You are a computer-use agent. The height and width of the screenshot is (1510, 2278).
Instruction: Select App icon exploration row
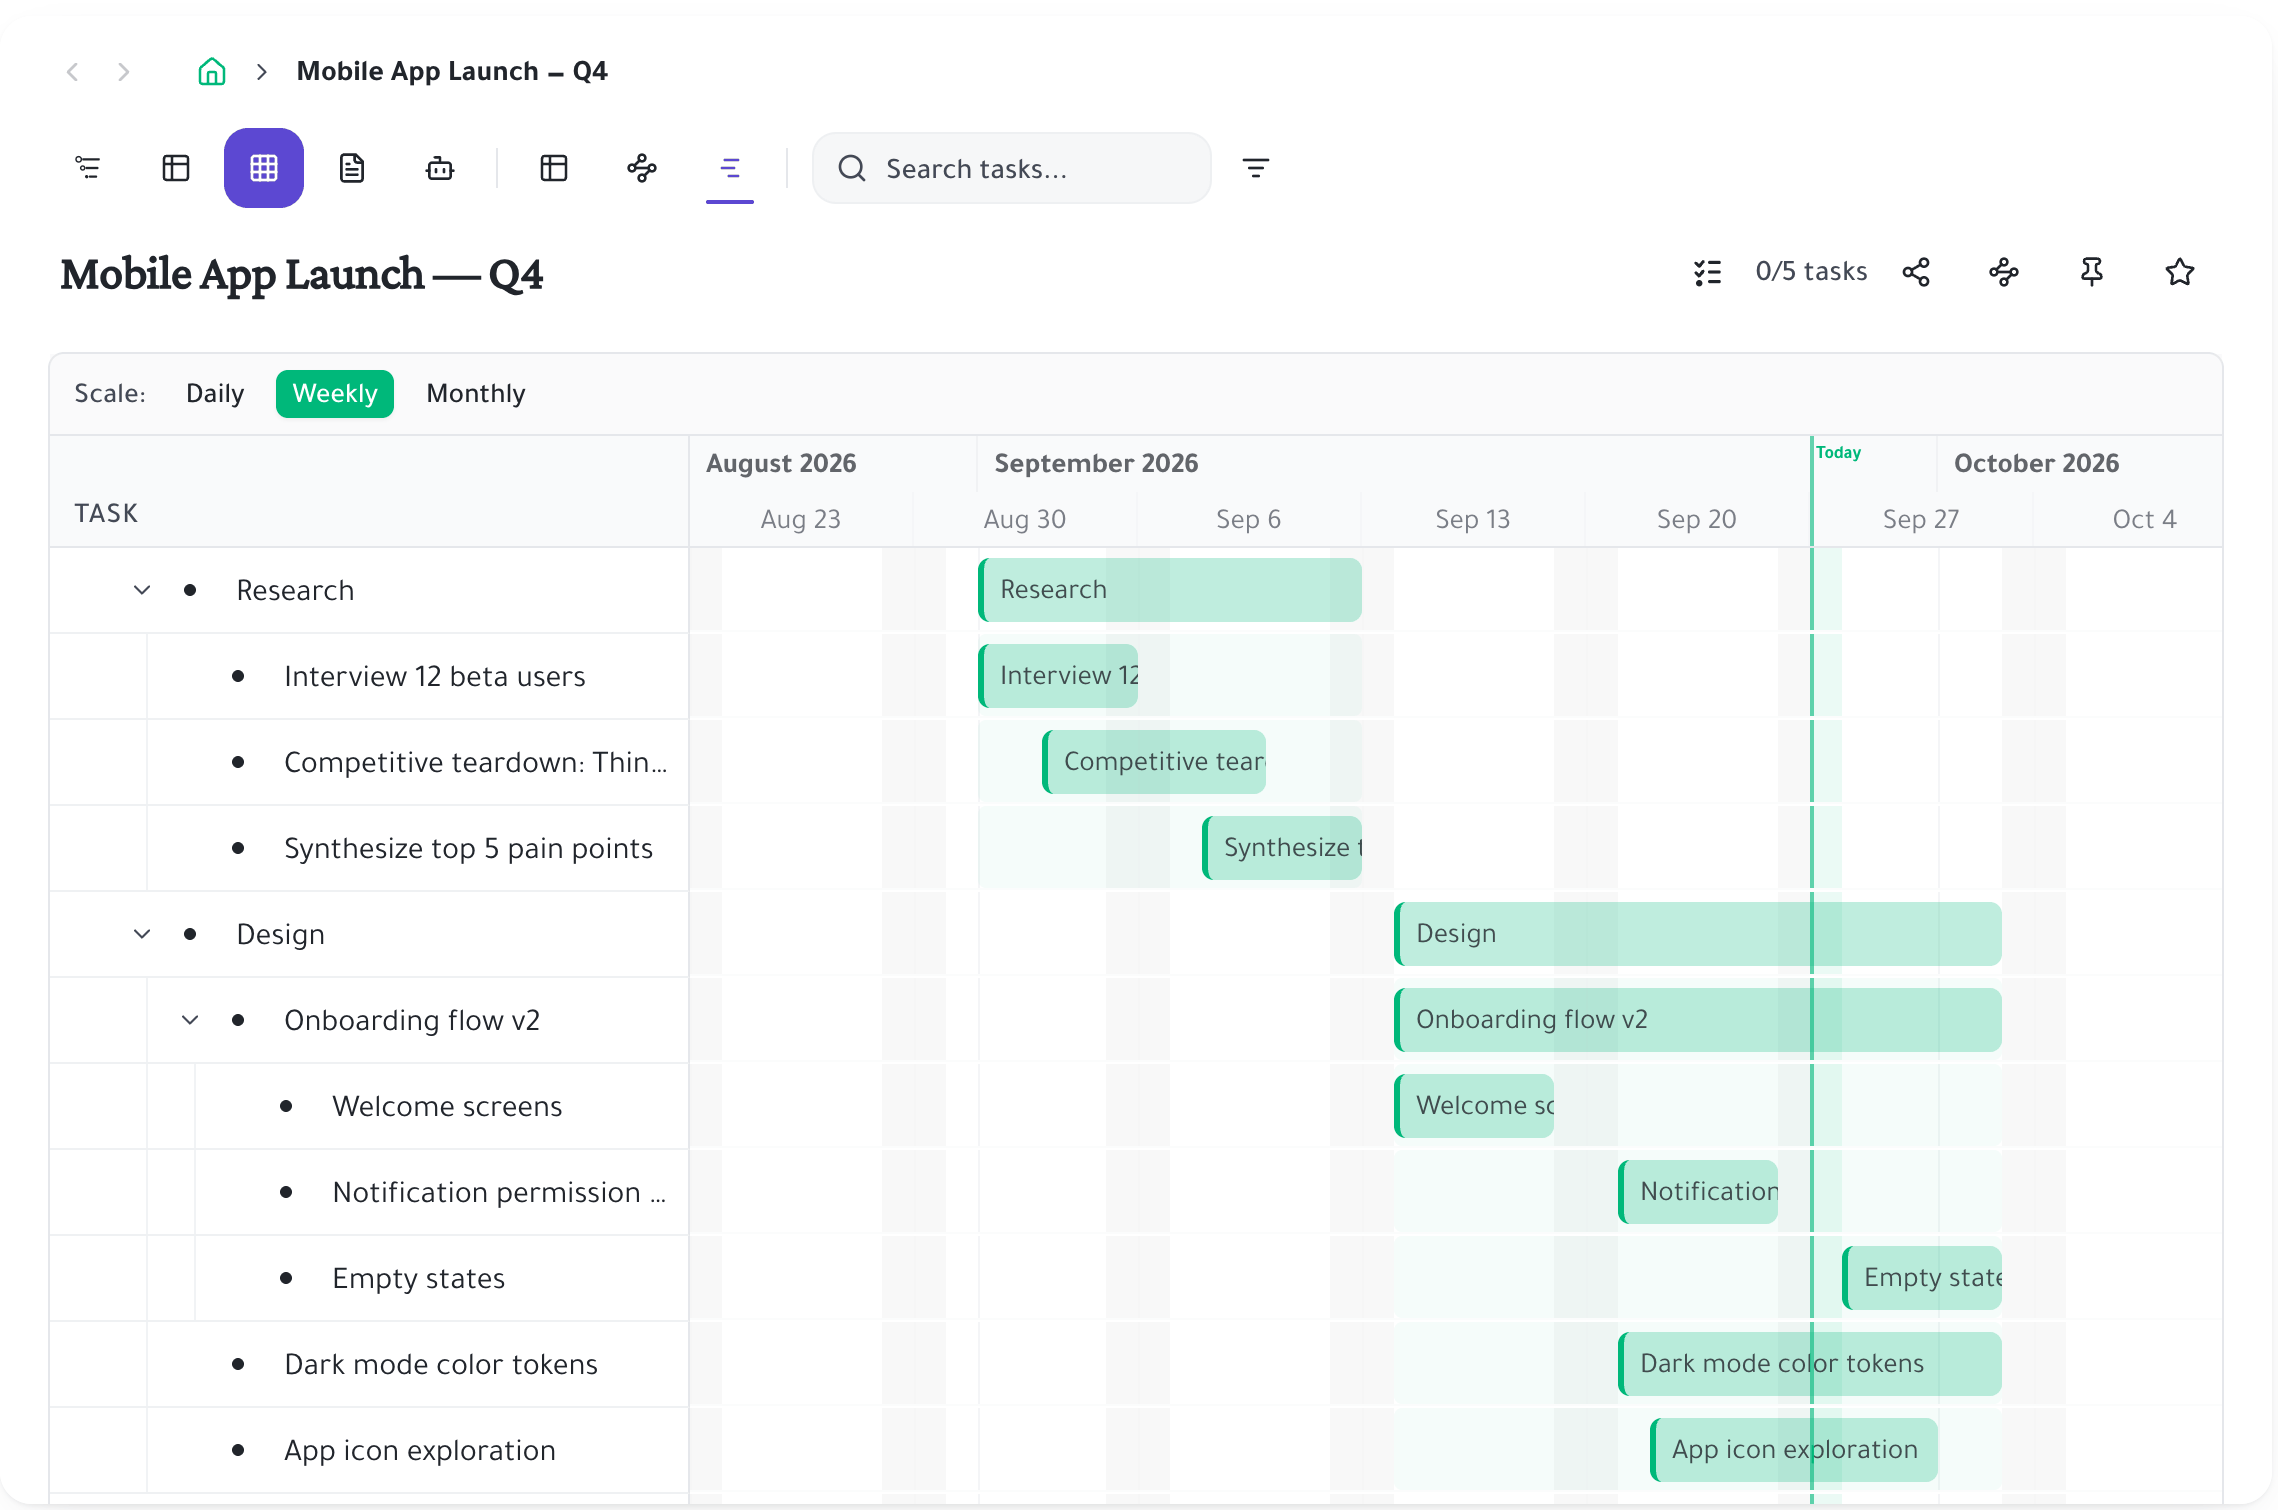click(x=369, y=1450)
